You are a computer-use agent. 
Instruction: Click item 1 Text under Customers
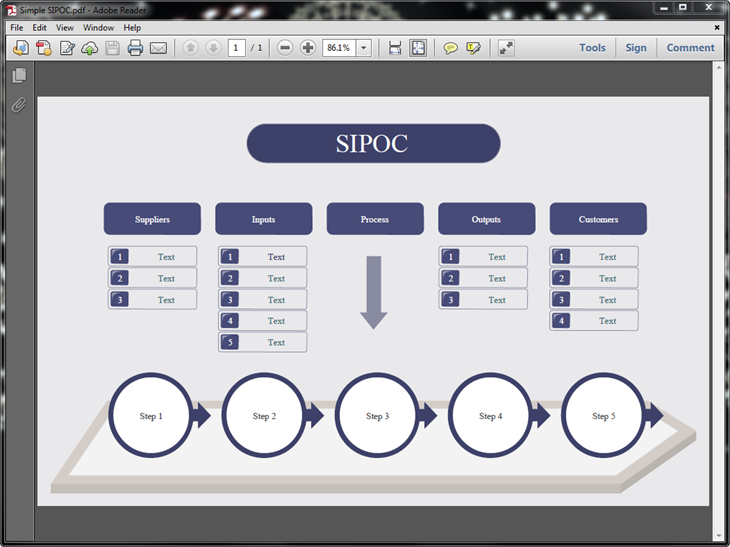(x=594, y=257)
